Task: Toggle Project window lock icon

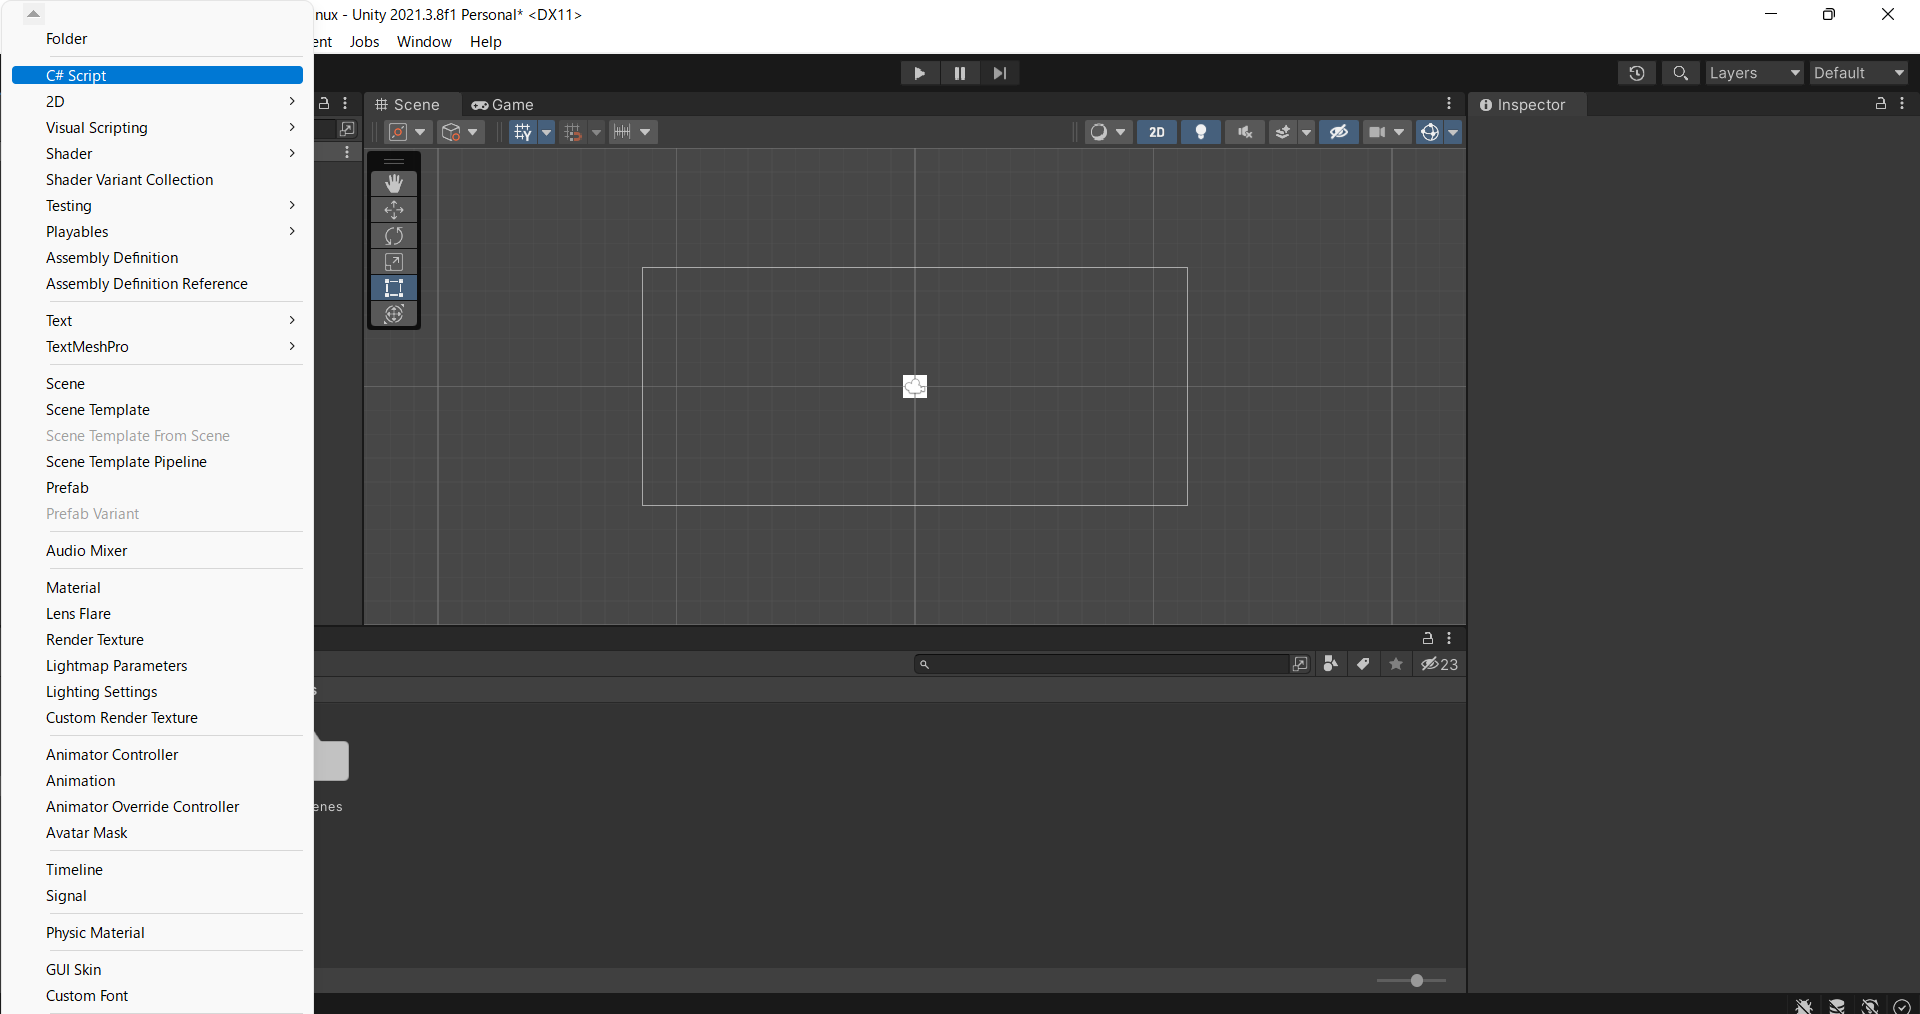Action: [1428, 638]
